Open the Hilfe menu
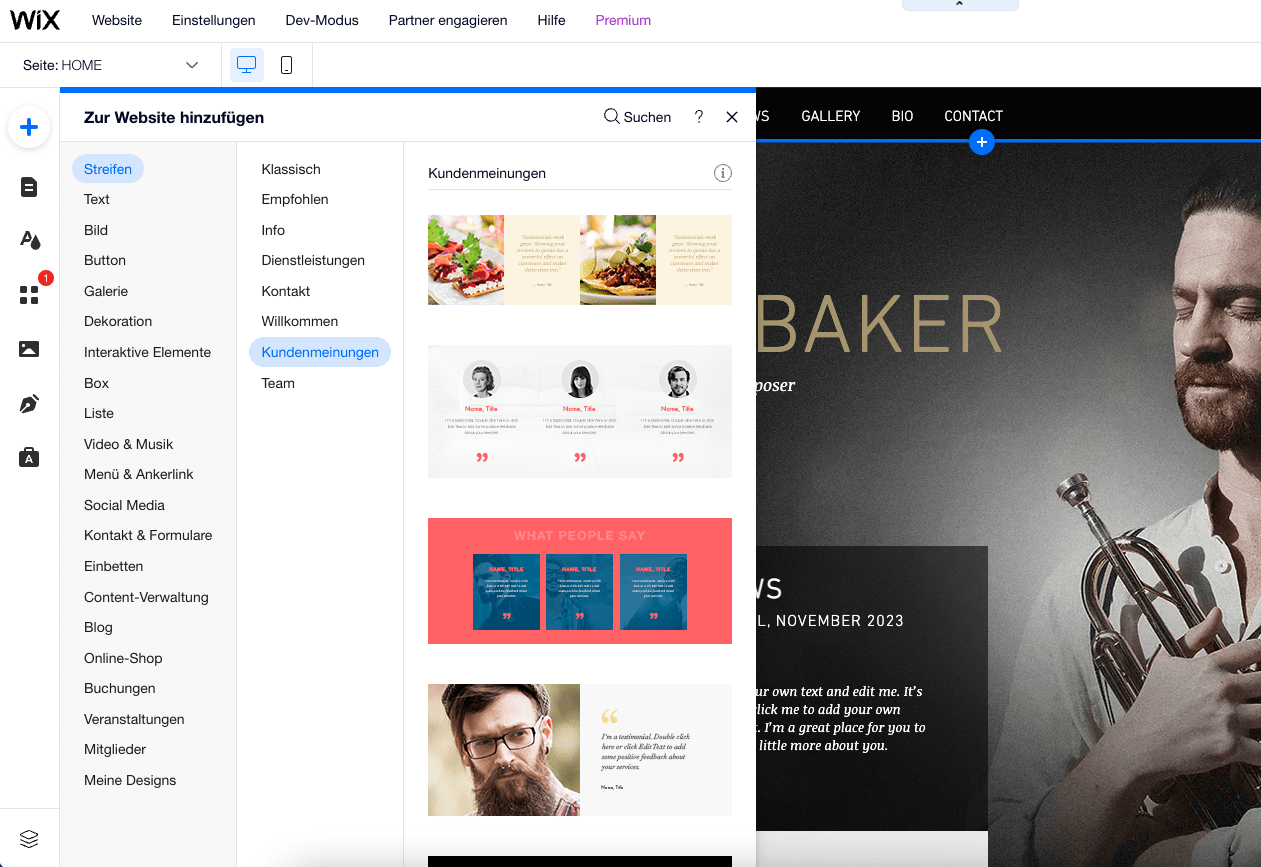This screenshot has width=1261, height=867. click(x=551, y=20)
